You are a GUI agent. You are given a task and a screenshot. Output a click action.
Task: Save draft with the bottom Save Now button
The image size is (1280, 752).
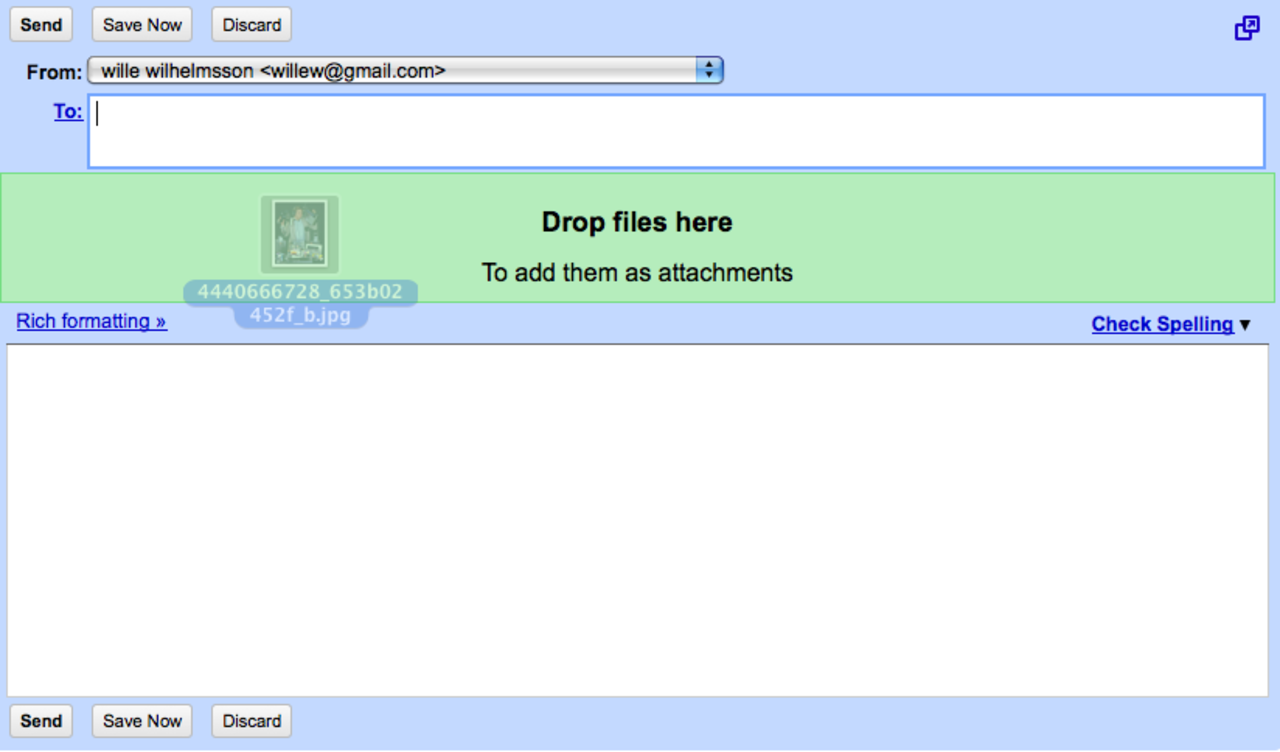[141, 720]
